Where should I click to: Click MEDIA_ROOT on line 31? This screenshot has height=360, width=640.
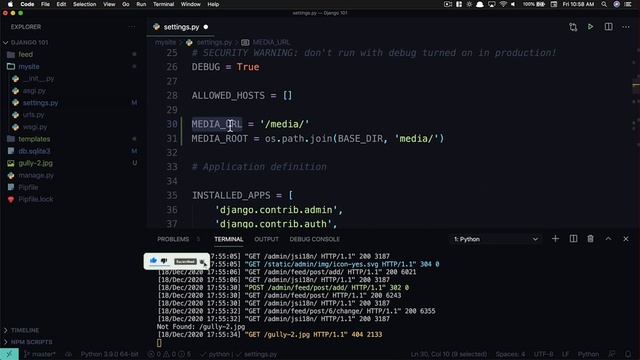point(220,139)
